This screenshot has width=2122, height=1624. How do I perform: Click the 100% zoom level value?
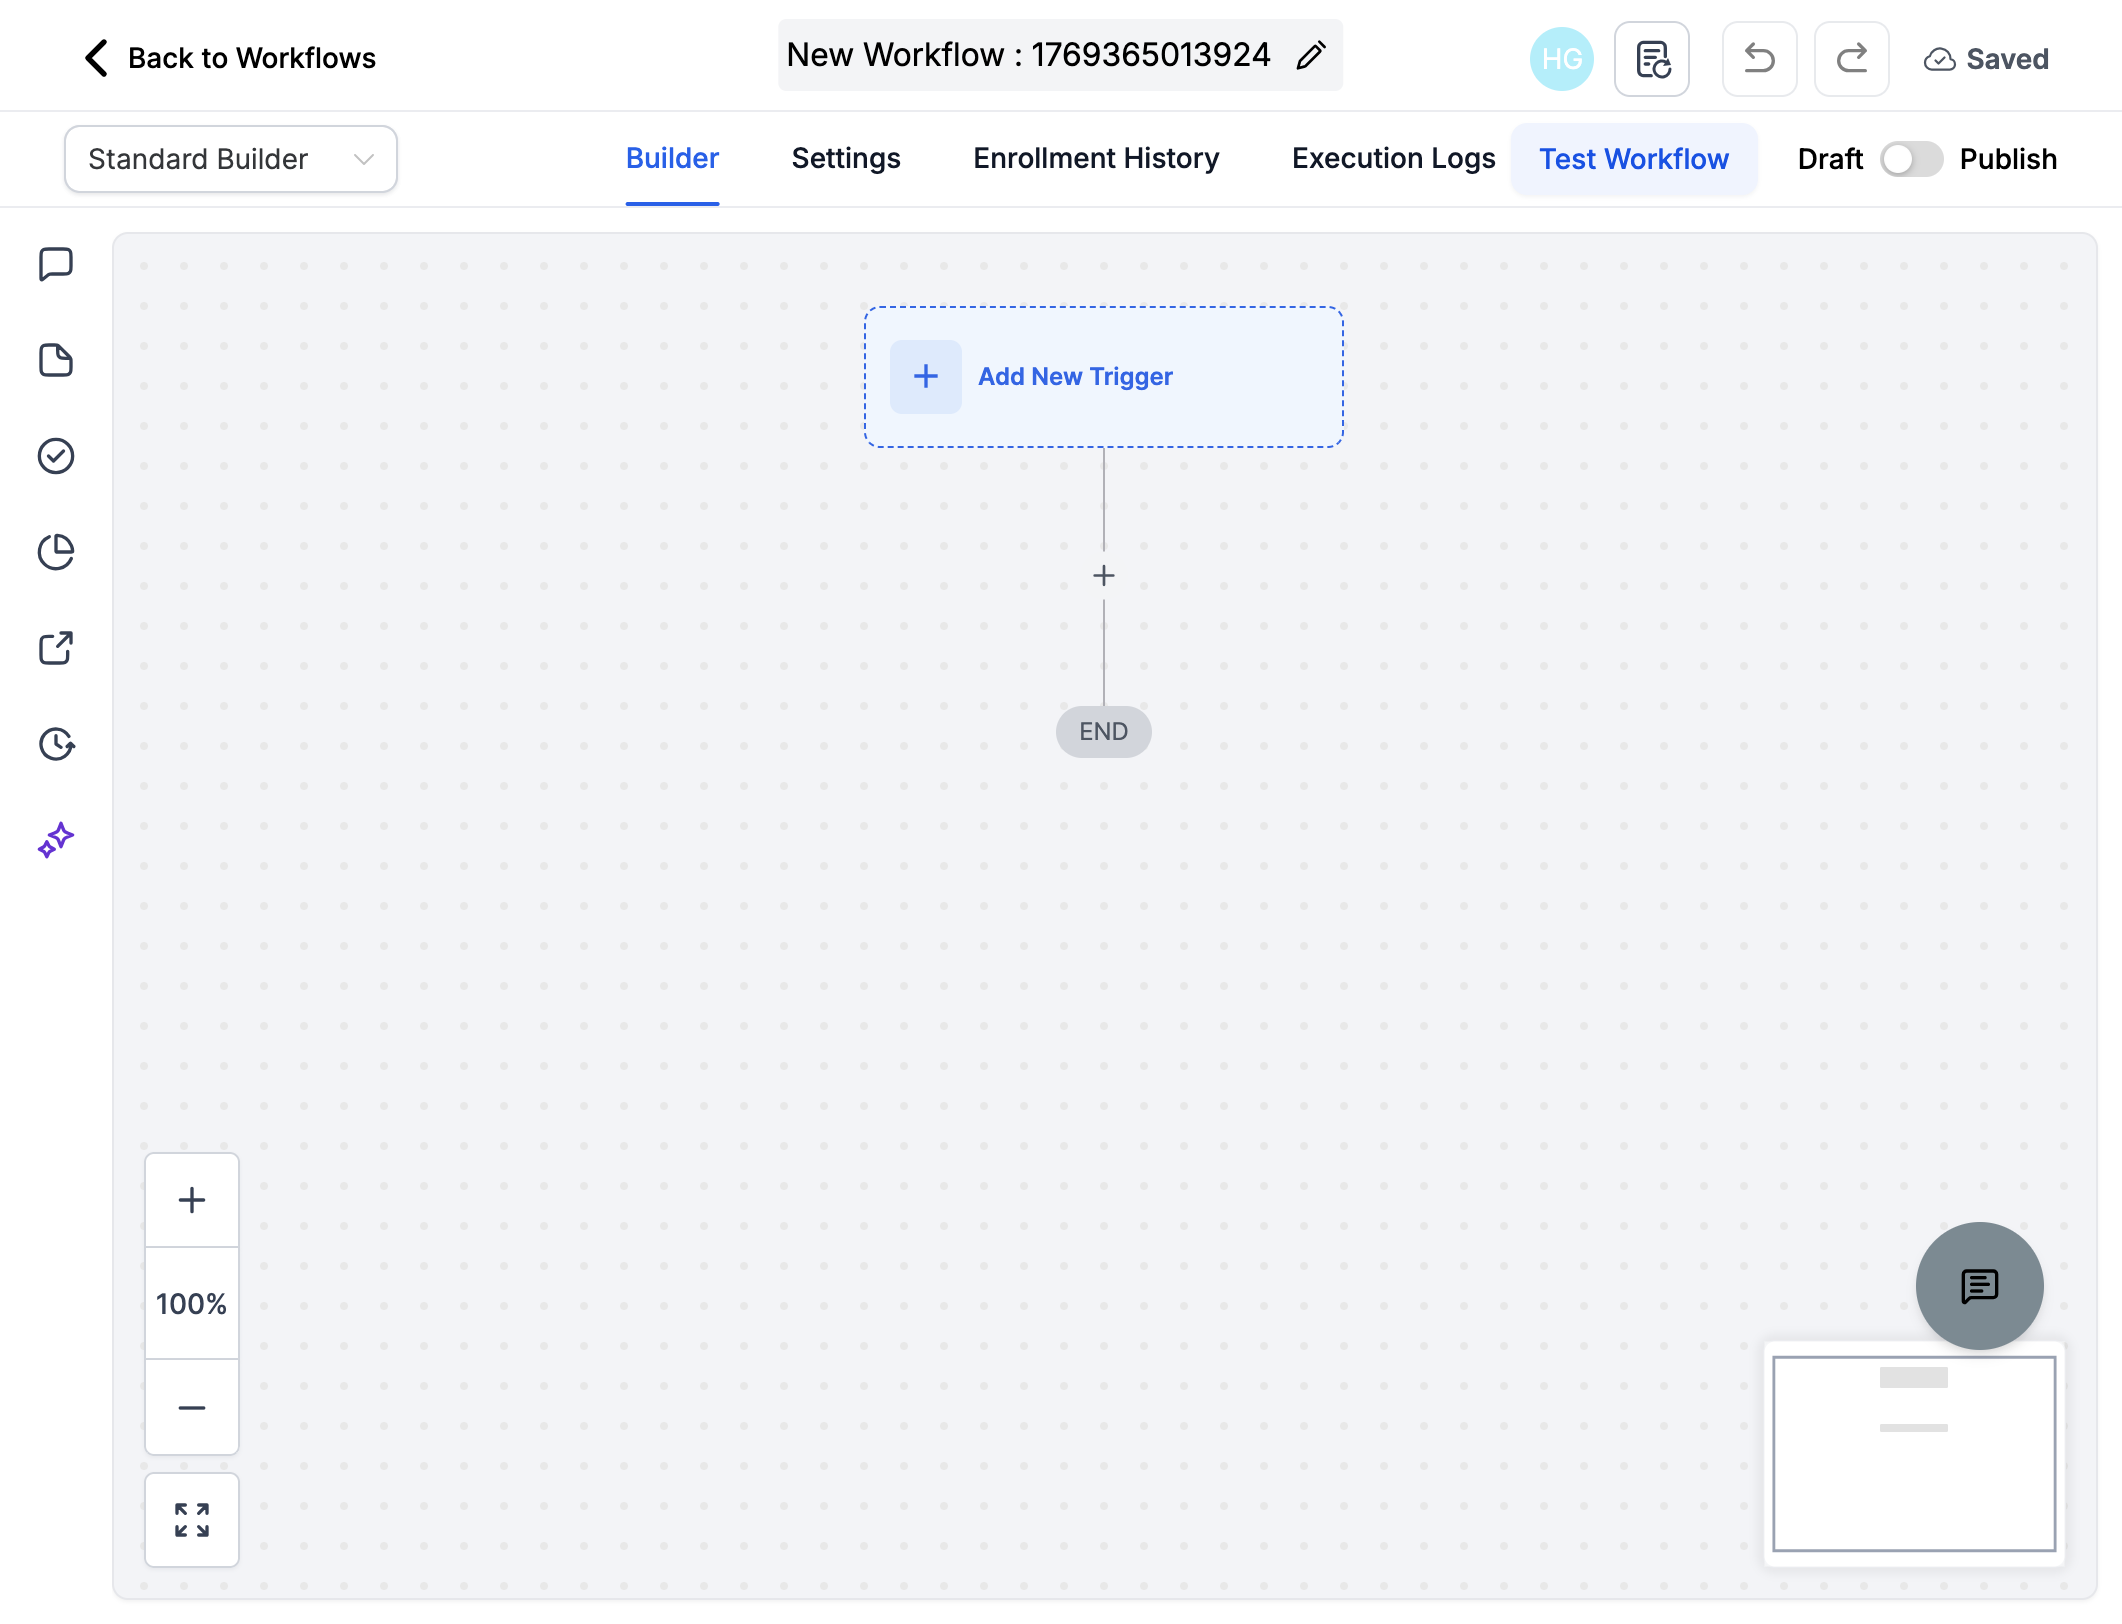tap(192, 1304)
